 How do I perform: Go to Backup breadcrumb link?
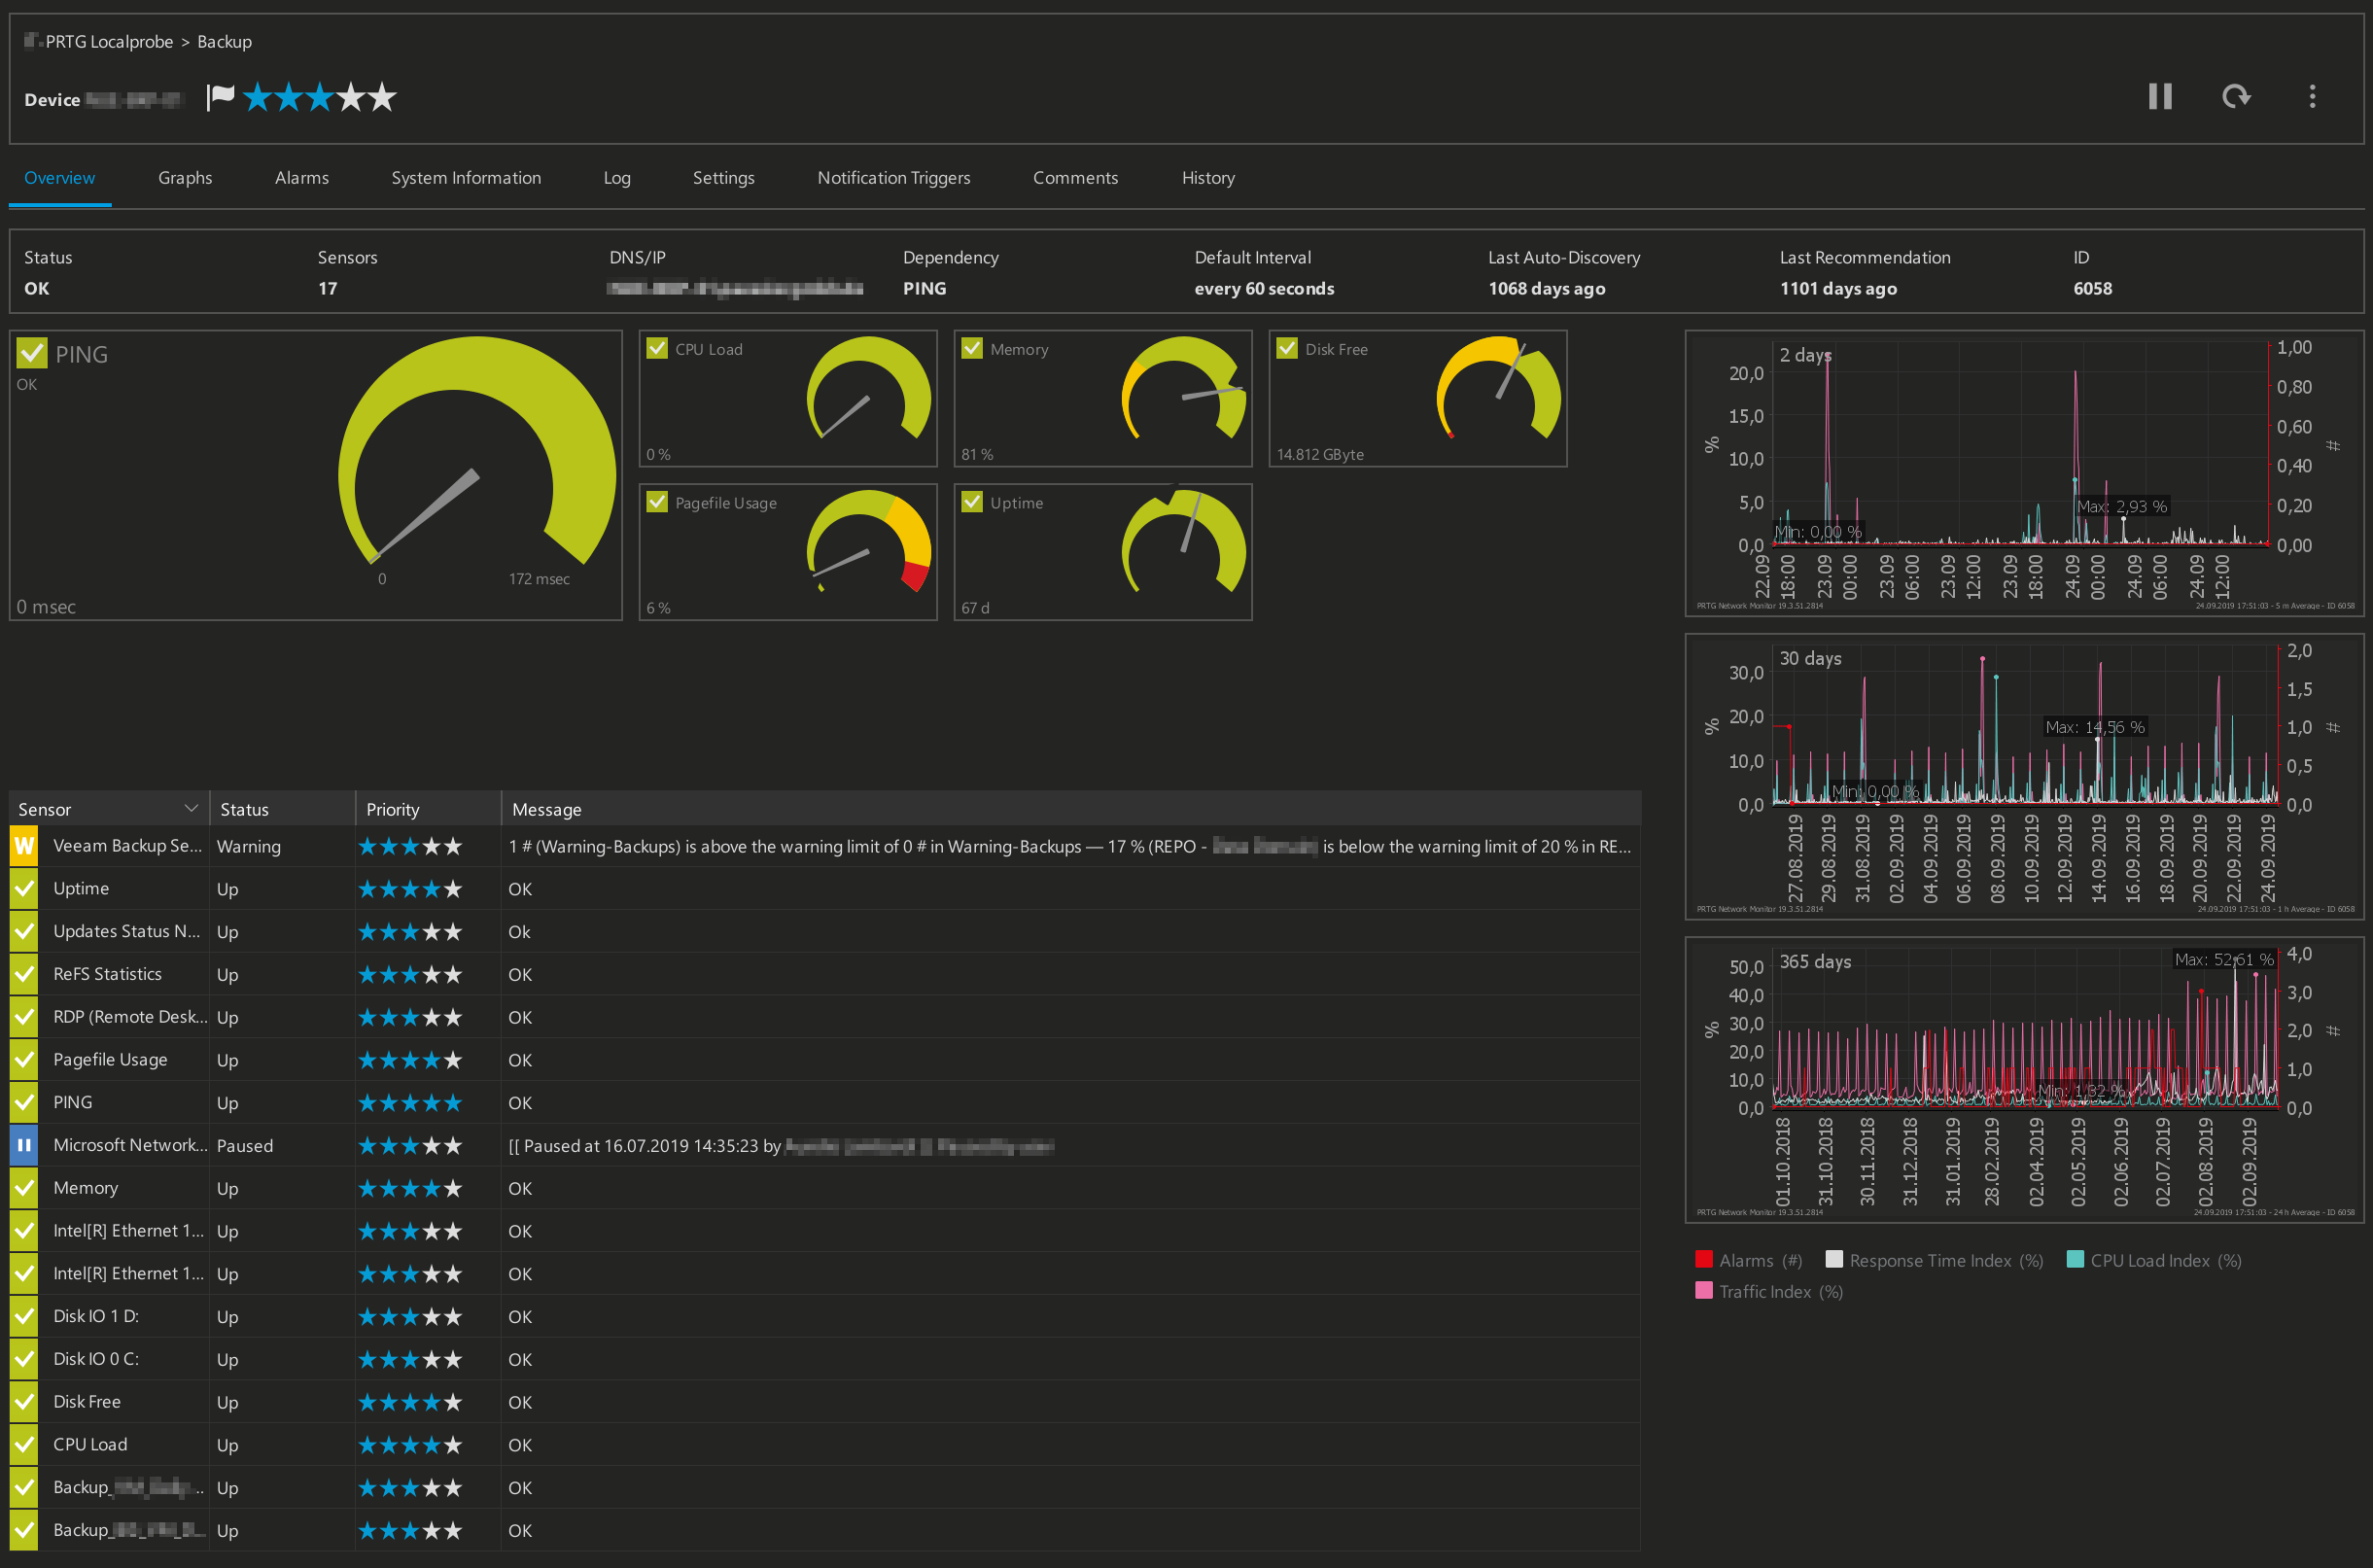224,41
